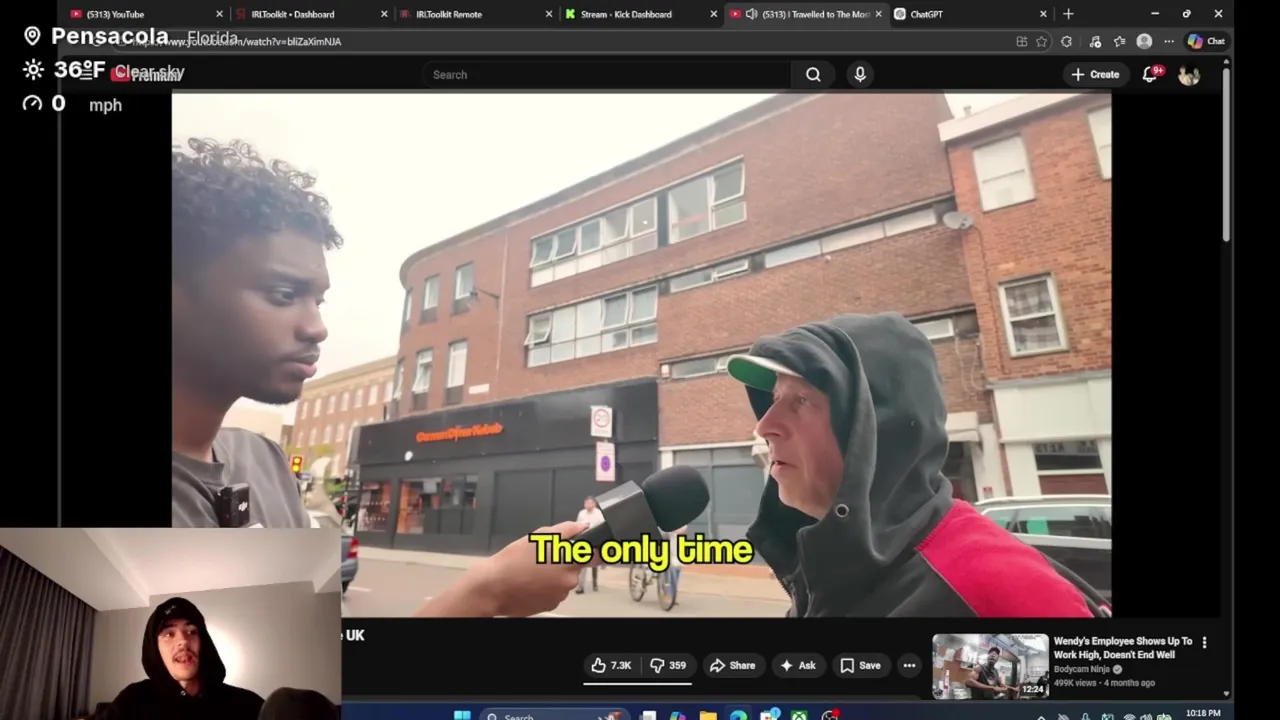
Task: Focus the YouTube search field
Action: (x=606, y=74)
